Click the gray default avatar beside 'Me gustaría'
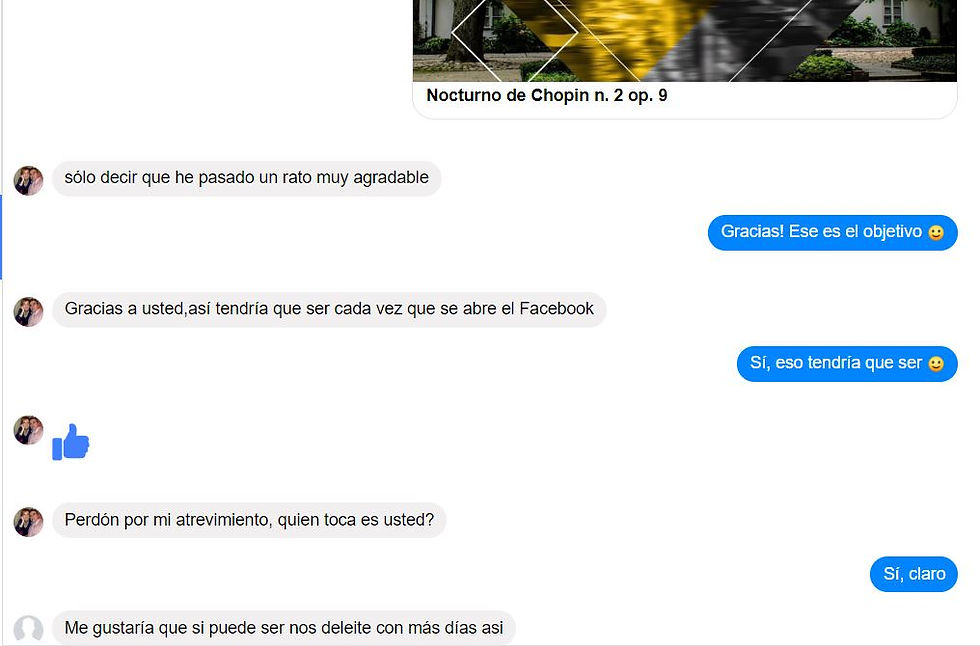Image resolution: width=980 pixels, height=646 pixels. point(29,630)
